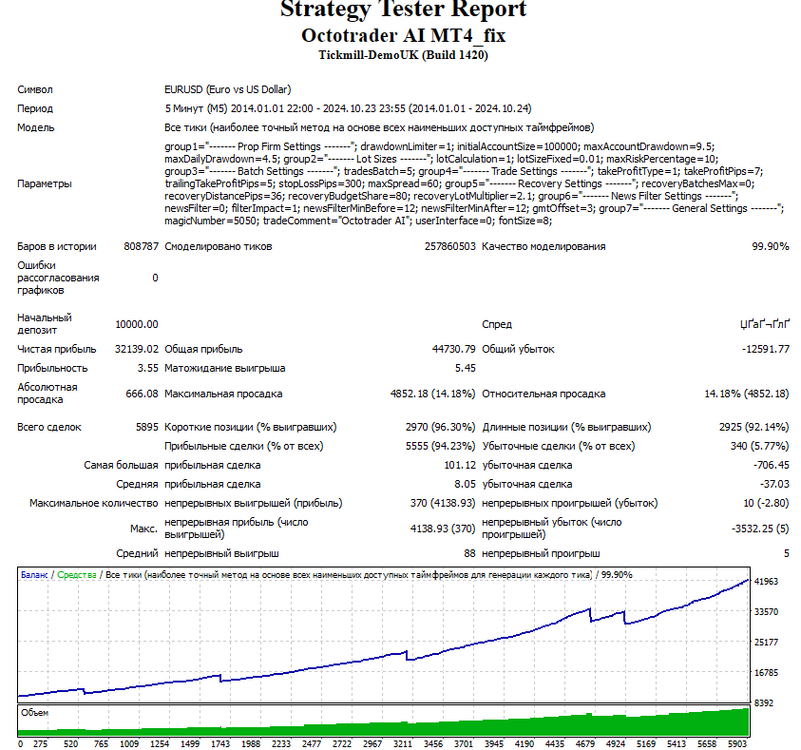Click profit trades value 5555 (94.23%)
This screenshot has height=750, width=801.
[x=440, y=446]
